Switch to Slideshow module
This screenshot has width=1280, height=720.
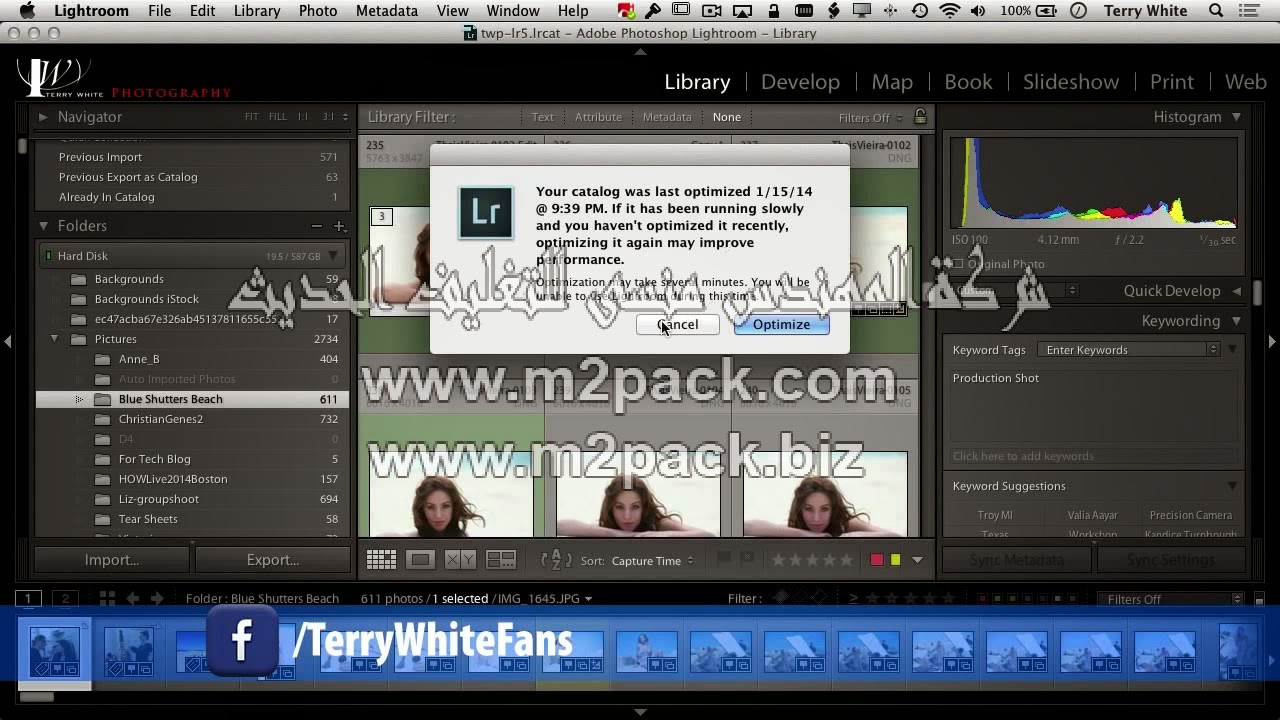(1071, 82)
